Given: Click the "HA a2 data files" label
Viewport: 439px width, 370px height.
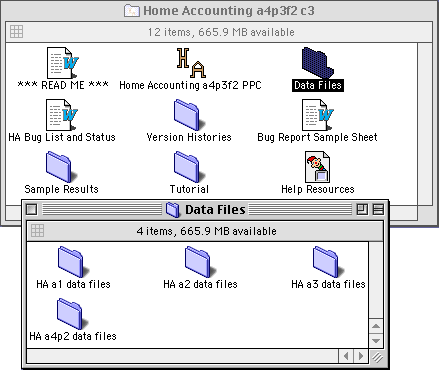Looking at the screenshot, I should click(200, 284).
